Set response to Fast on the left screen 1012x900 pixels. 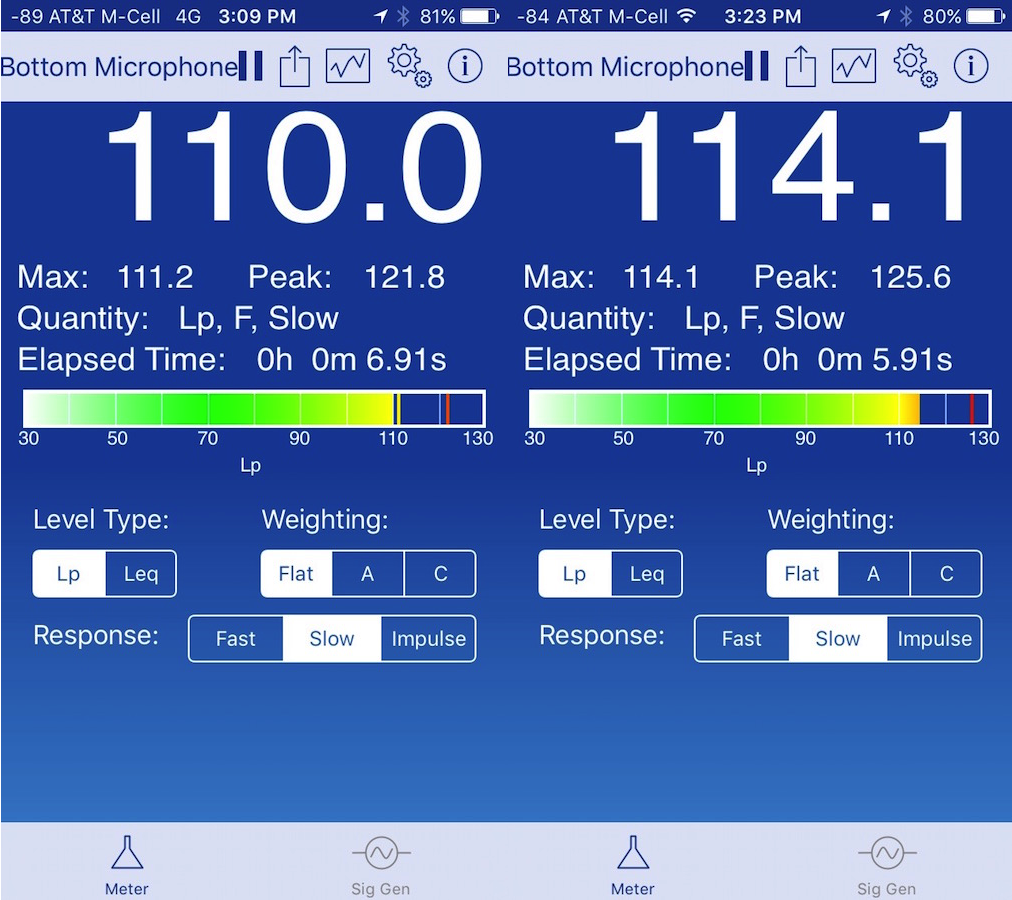pos(236,639)
